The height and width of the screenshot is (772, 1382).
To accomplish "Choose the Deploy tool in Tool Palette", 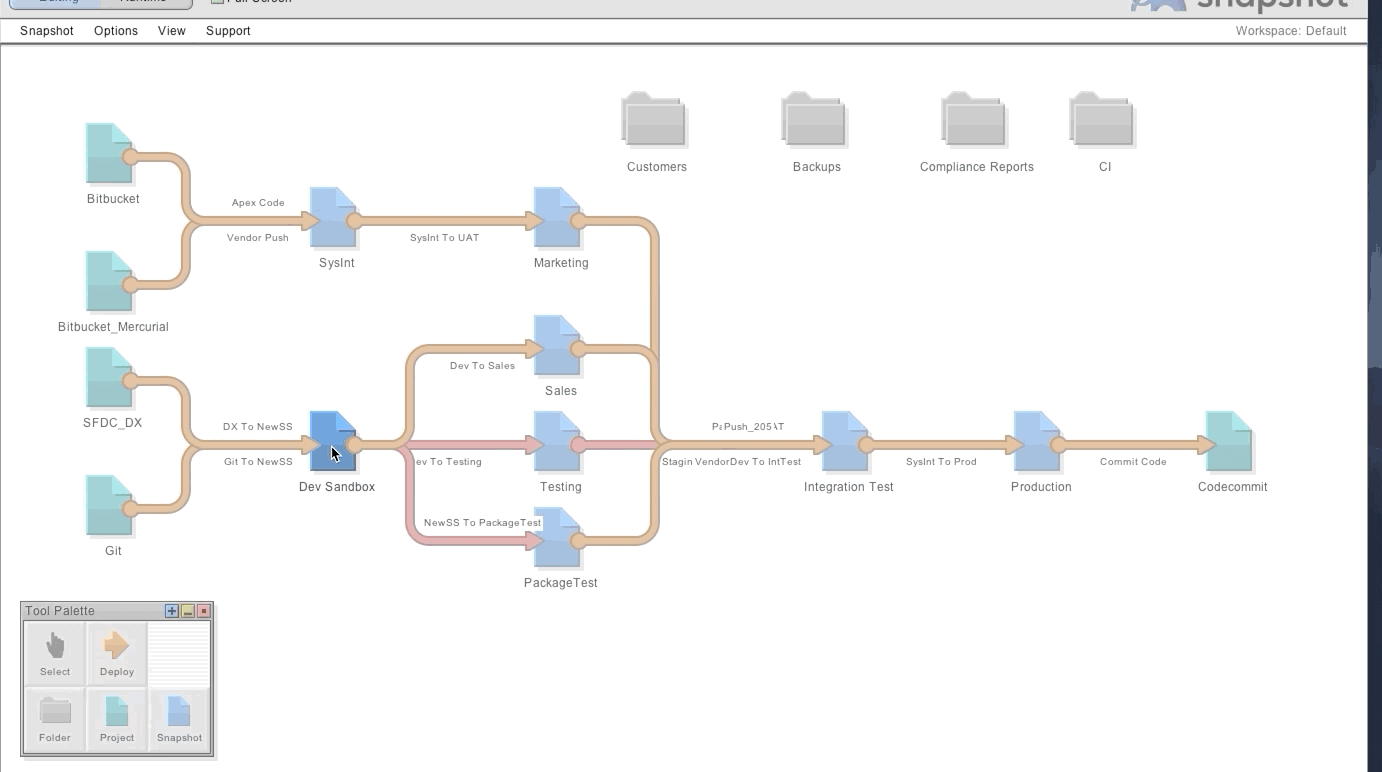I will [117, 654].
